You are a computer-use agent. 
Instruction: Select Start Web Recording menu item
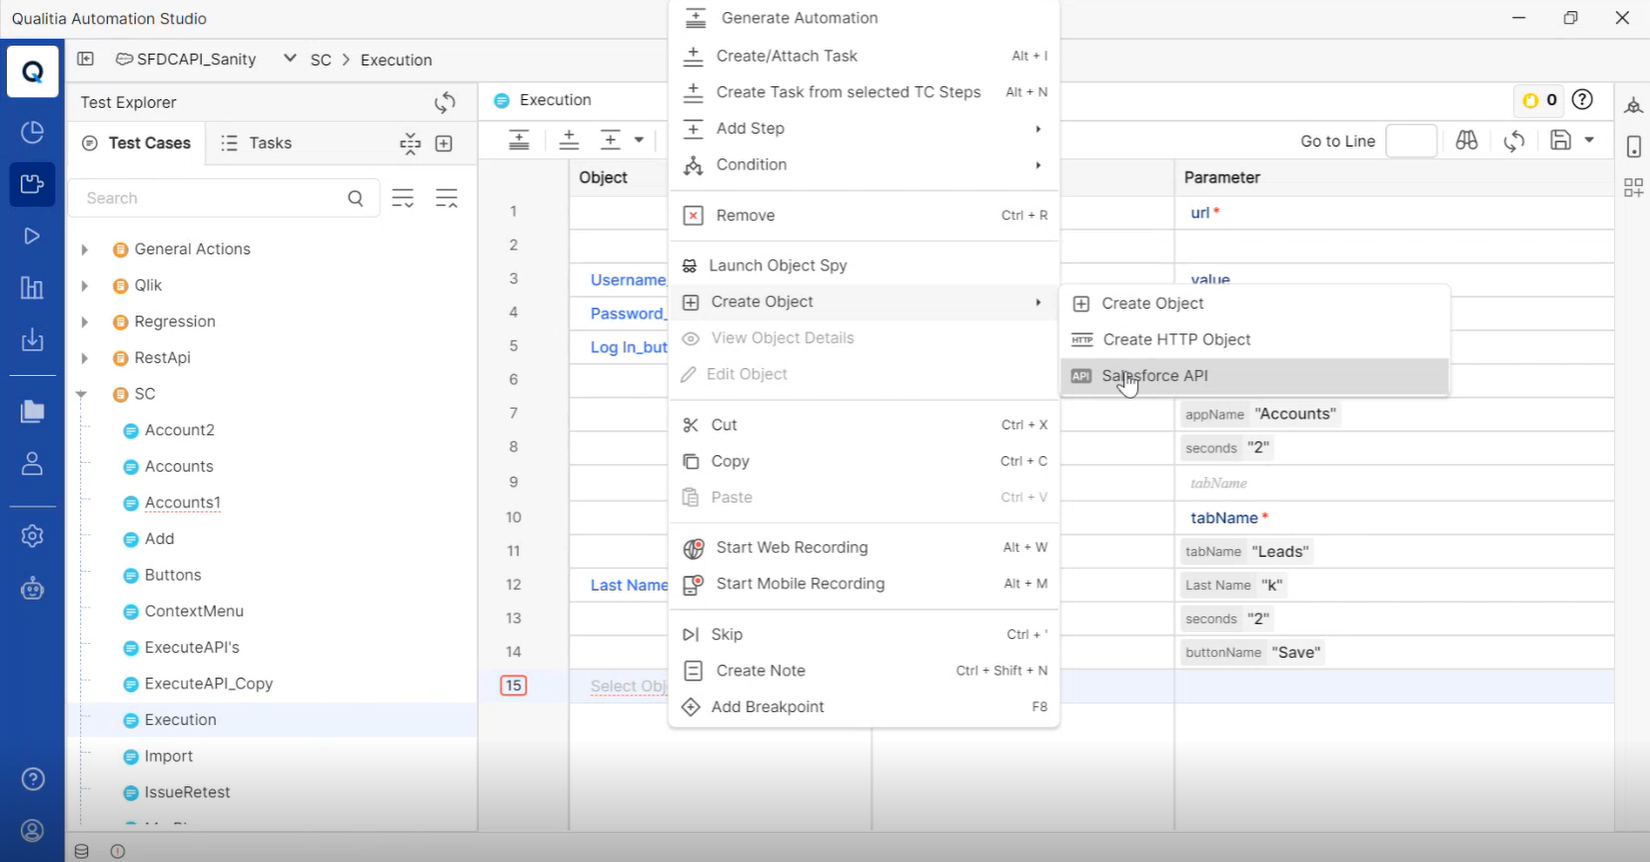click(863, 547)
